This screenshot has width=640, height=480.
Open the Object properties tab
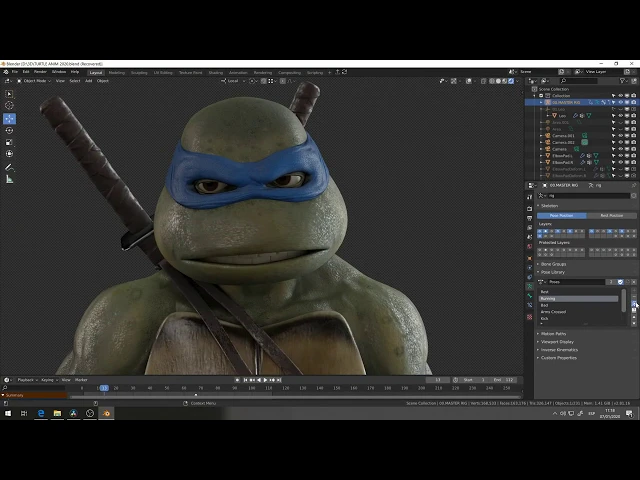click(529, 258)
